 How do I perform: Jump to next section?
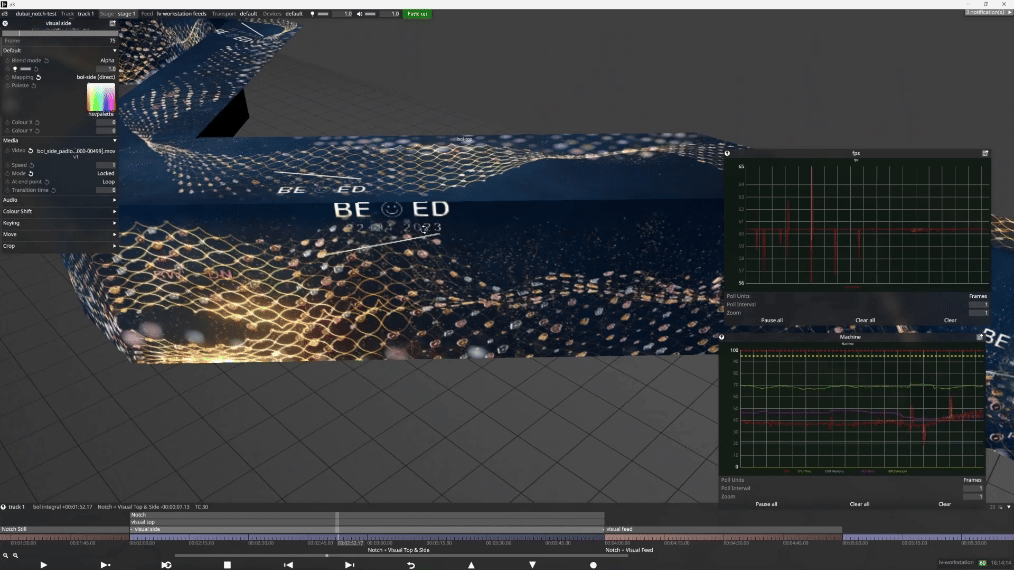click(349, 565)
